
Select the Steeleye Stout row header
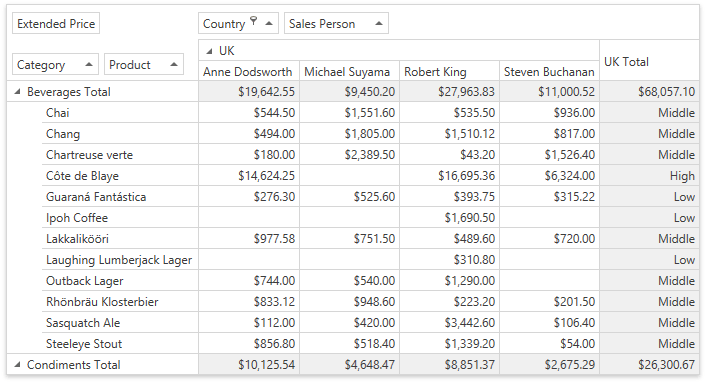120,344
